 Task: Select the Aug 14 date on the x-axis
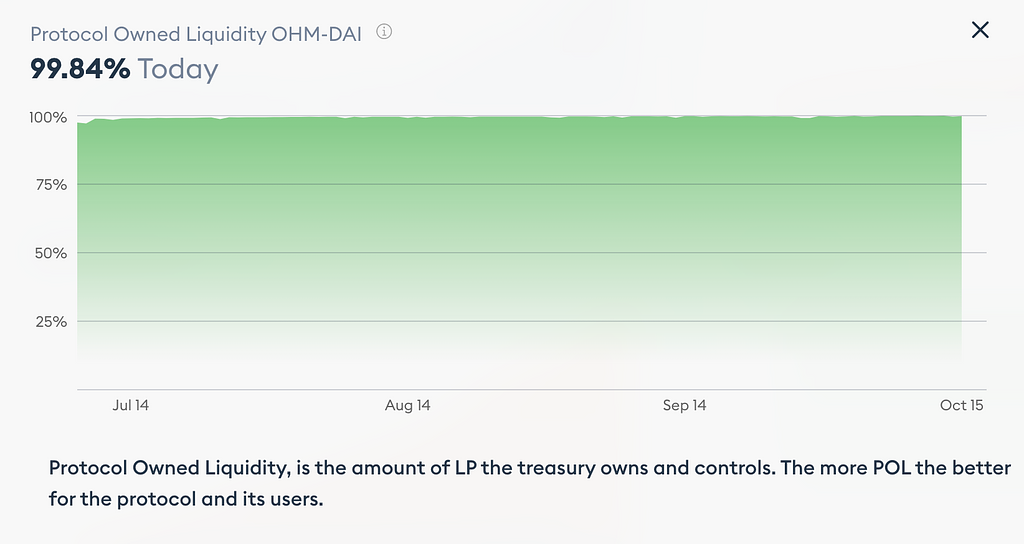tap(408, 405)
